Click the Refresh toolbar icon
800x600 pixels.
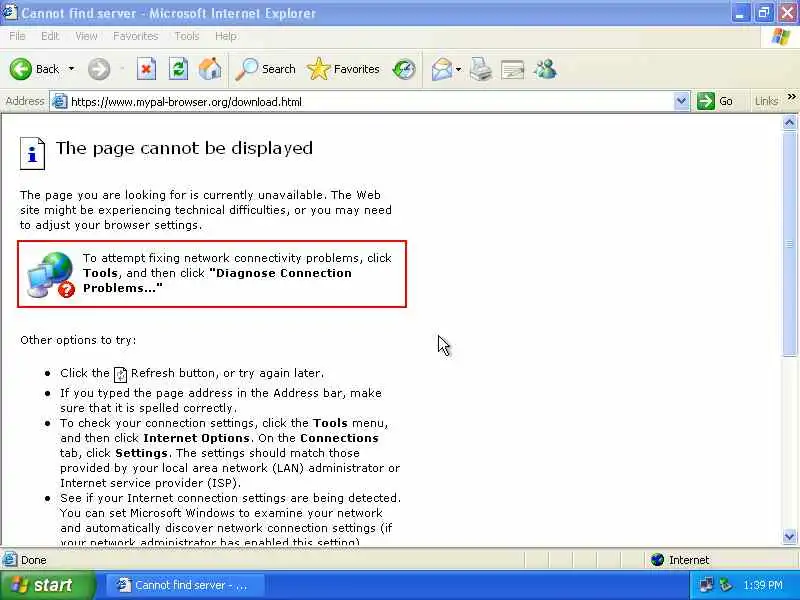click(178, 69)
